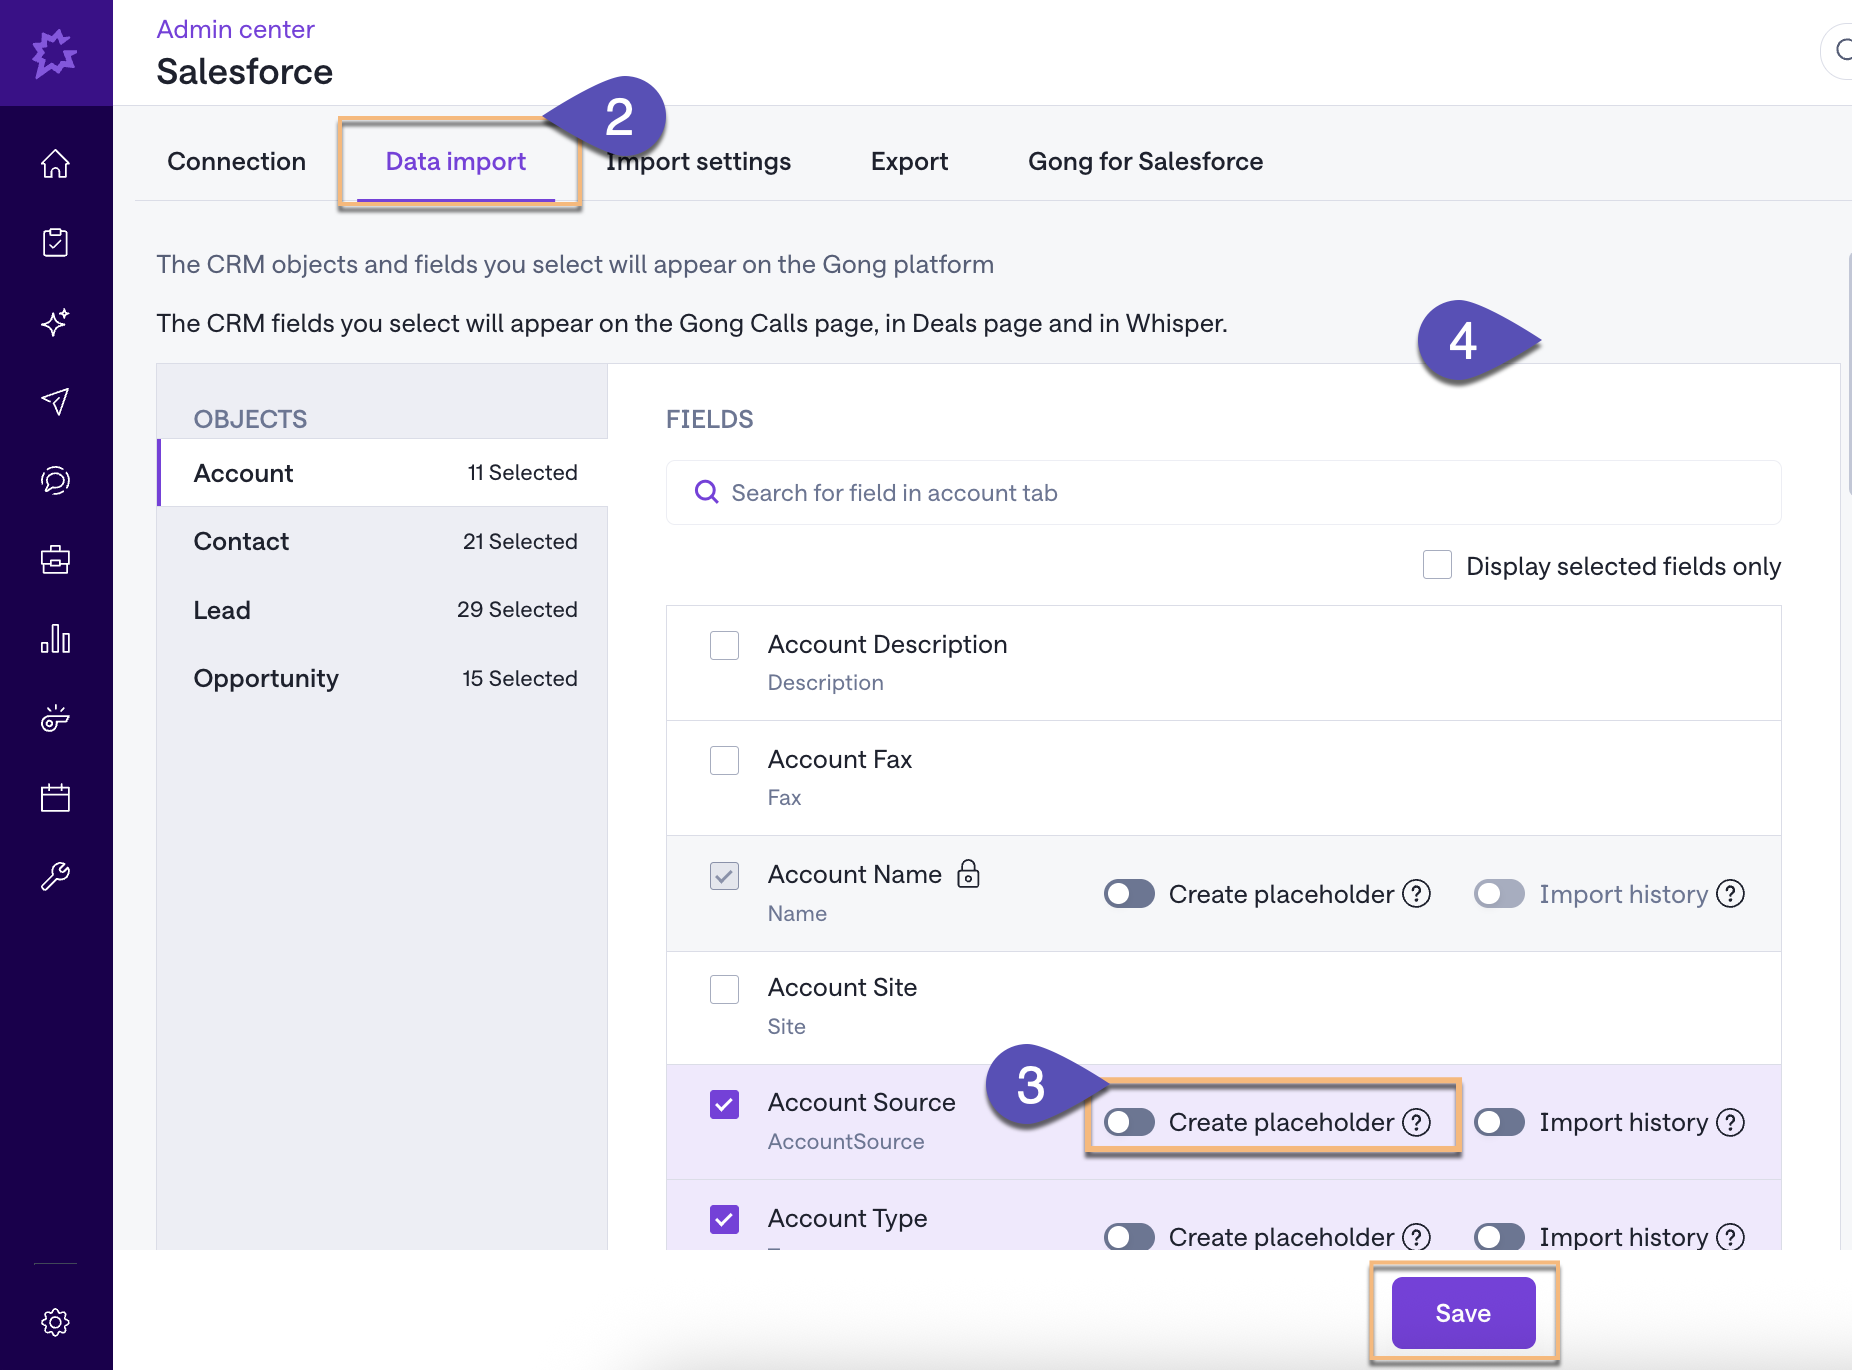The height and width of the screenshot is (1370, 1852).
Task: Click the Save button
Action: point(1463,1313)
